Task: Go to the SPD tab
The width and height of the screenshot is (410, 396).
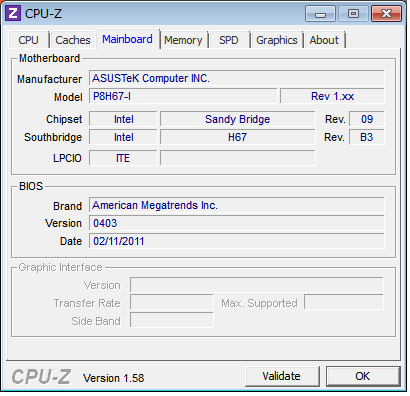Action: point(229,40)
